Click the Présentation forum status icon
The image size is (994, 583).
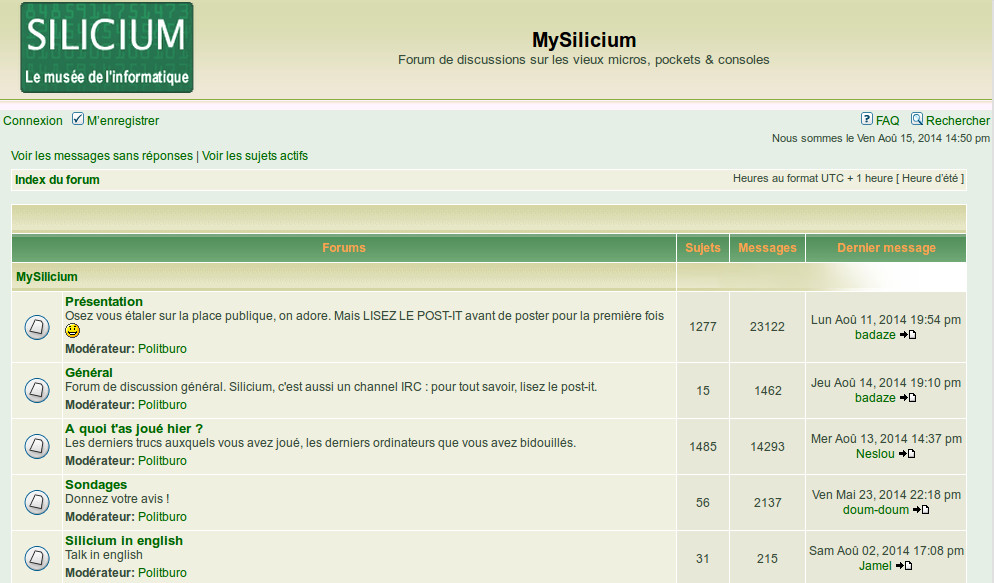[37, 326]
